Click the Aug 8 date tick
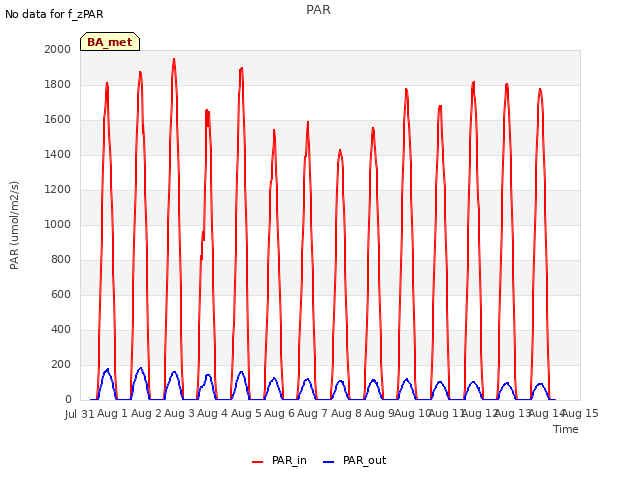Screen dimensions: 640x480 pos(346,413)
